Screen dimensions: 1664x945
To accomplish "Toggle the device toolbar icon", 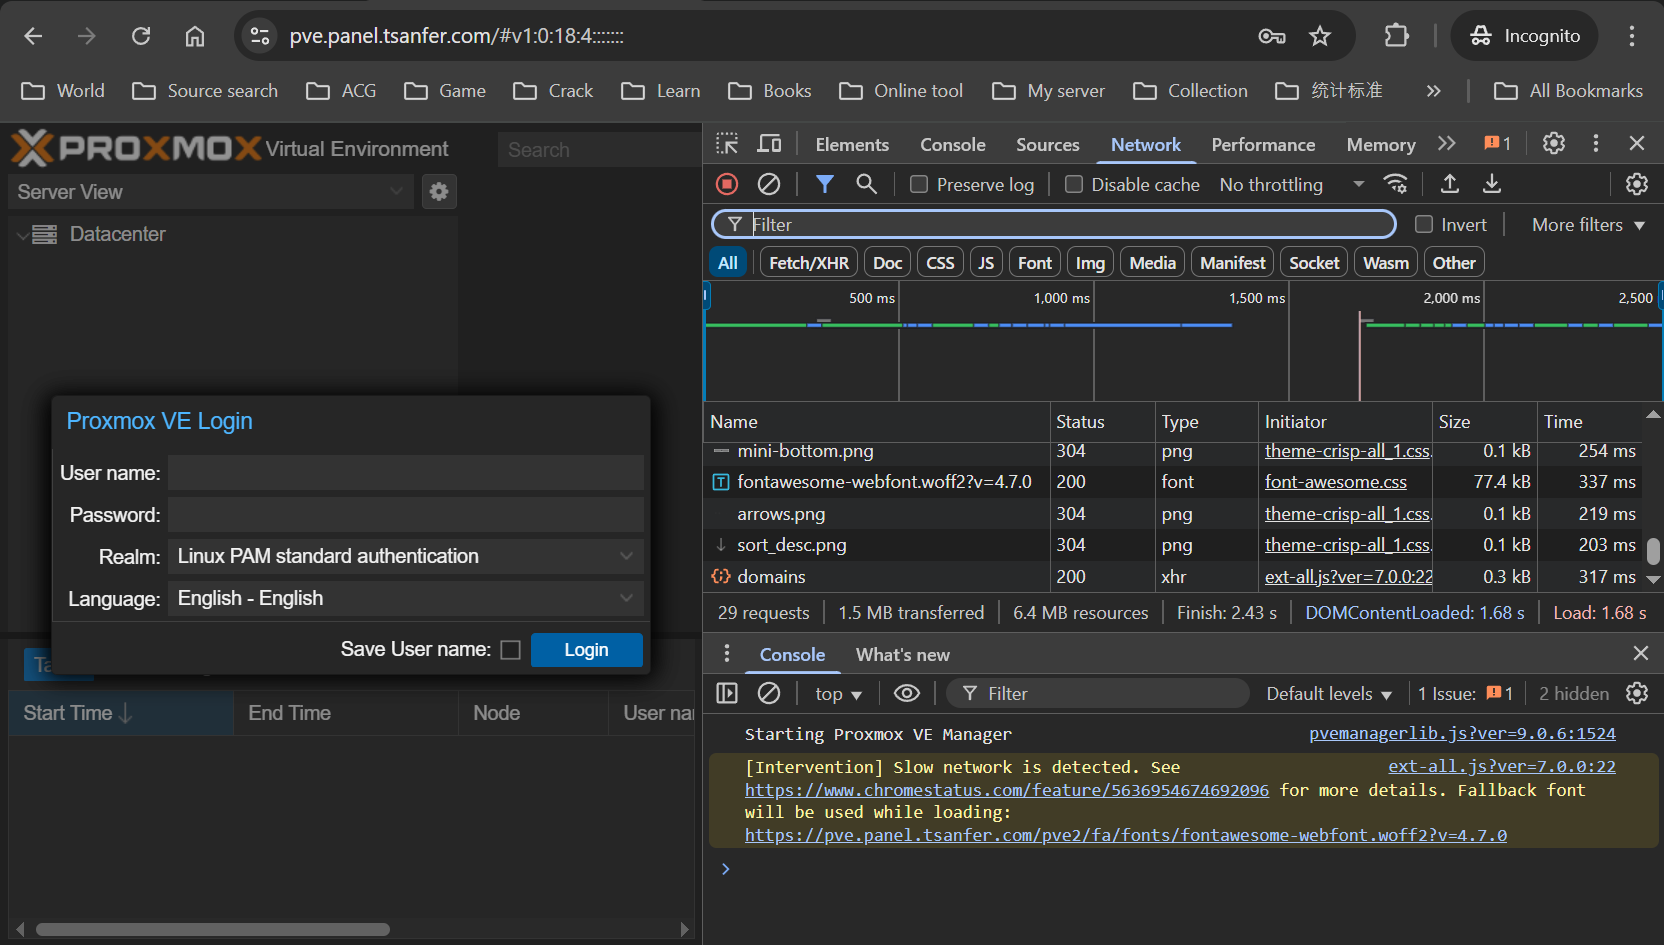I will click(769, 144).
